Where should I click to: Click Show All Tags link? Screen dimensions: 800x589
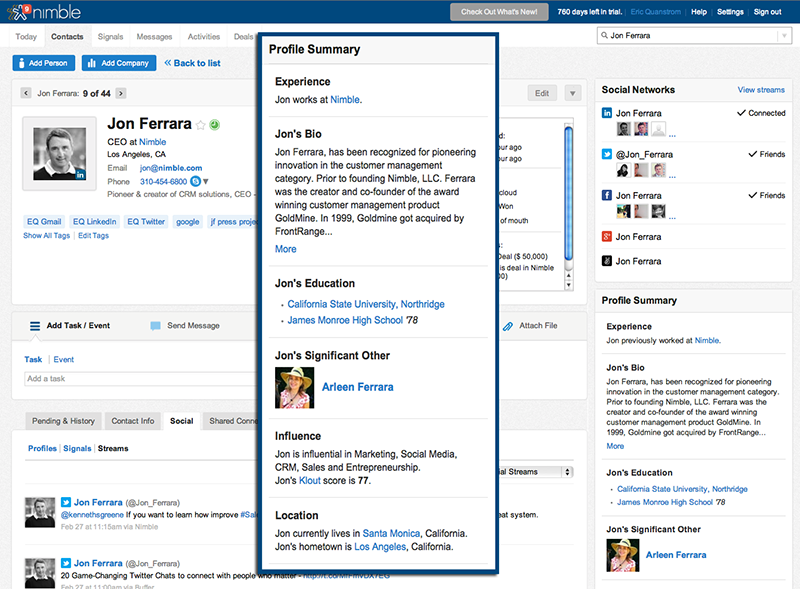pos(46,236)
